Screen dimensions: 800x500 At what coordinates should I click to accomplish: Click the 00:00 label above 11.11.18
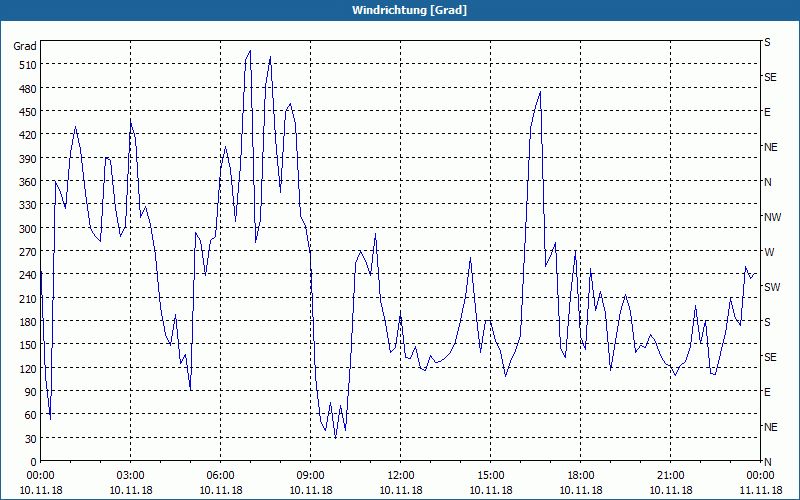(x=760, y=476)
